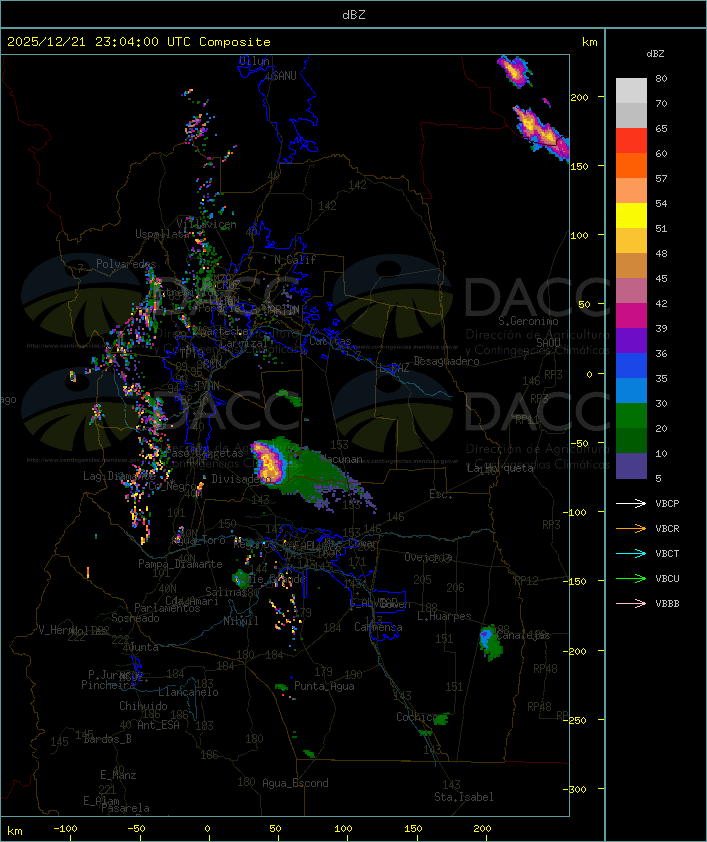Click the 'VBBB' legend label

tap(667, 604)
